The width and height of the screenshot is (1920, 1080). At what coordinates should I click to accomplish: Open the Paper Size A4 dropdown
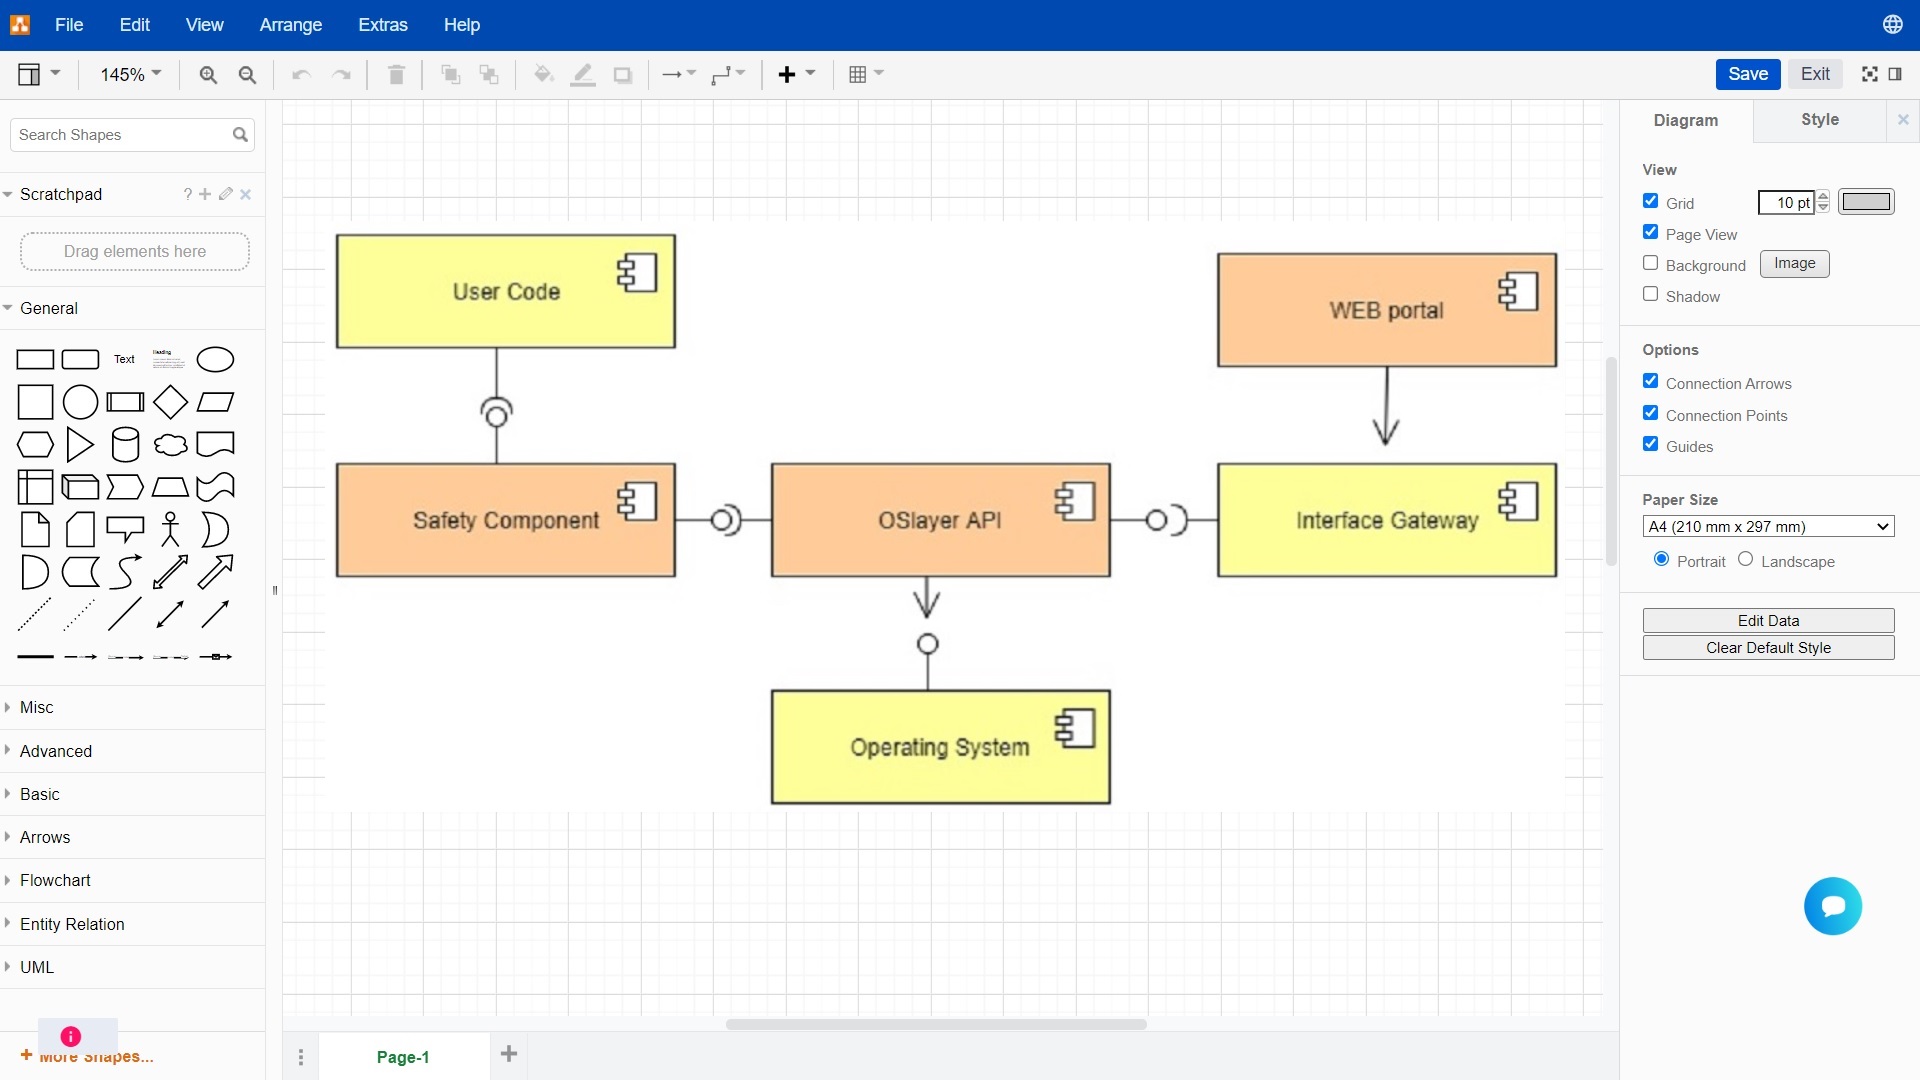click(1767, 526)
